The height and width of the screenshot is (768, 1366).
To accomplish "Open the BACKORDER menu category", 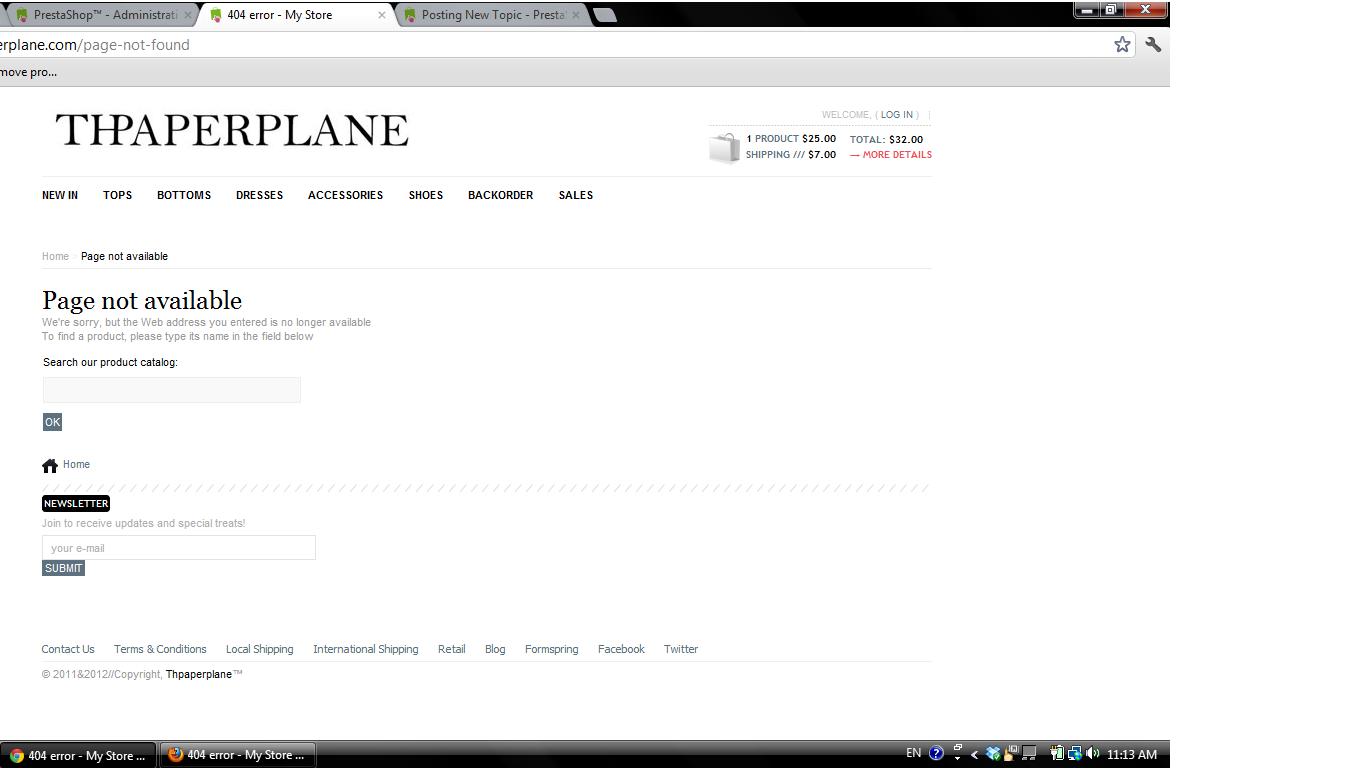I will point(500,195).
